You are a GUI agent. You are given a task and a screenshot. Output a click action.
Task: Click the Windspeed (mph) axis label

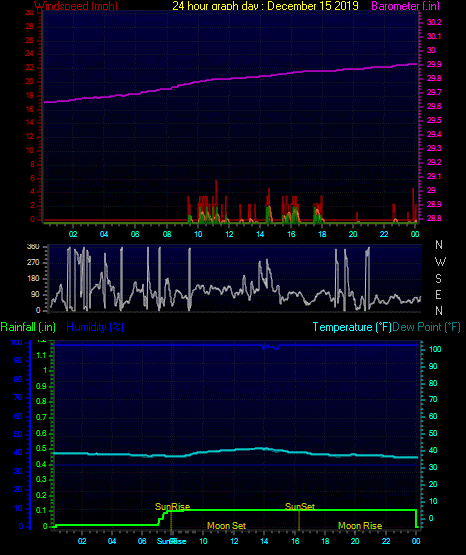75,5
